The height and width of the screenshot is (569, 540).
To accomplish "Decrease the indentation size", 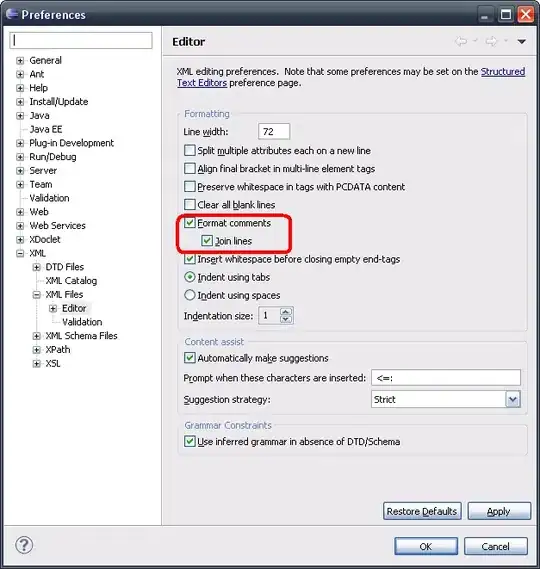I will (286, 319).
